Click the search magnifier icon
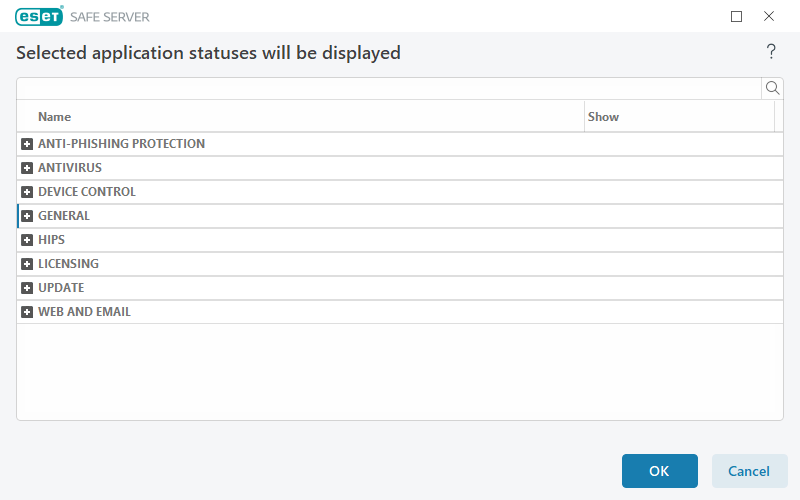This screenshot has width=800, height=500. tap(772, 88)
